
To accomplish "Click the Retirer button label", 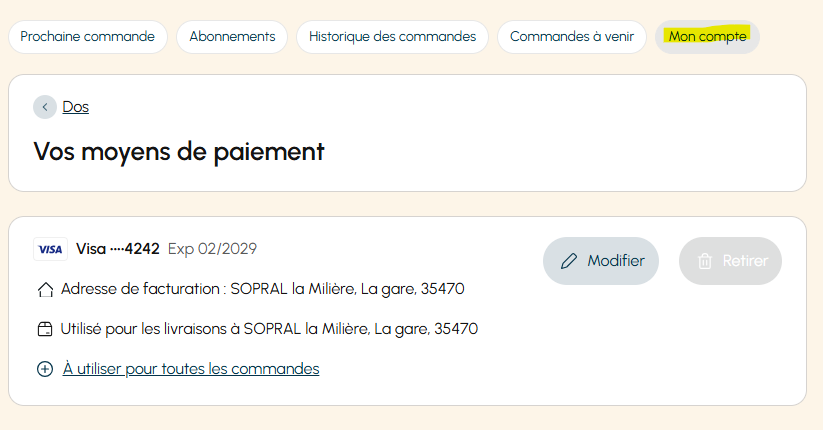I will click(745, 261).
